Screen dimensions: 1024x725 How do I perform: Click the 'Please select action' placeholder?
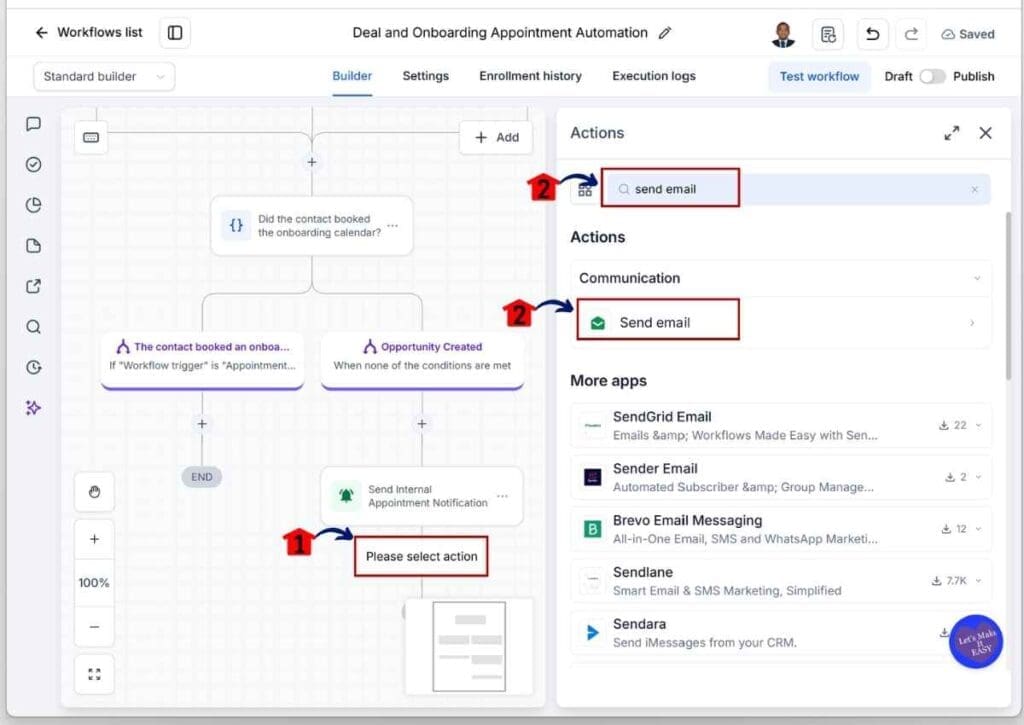coord(421,556)
